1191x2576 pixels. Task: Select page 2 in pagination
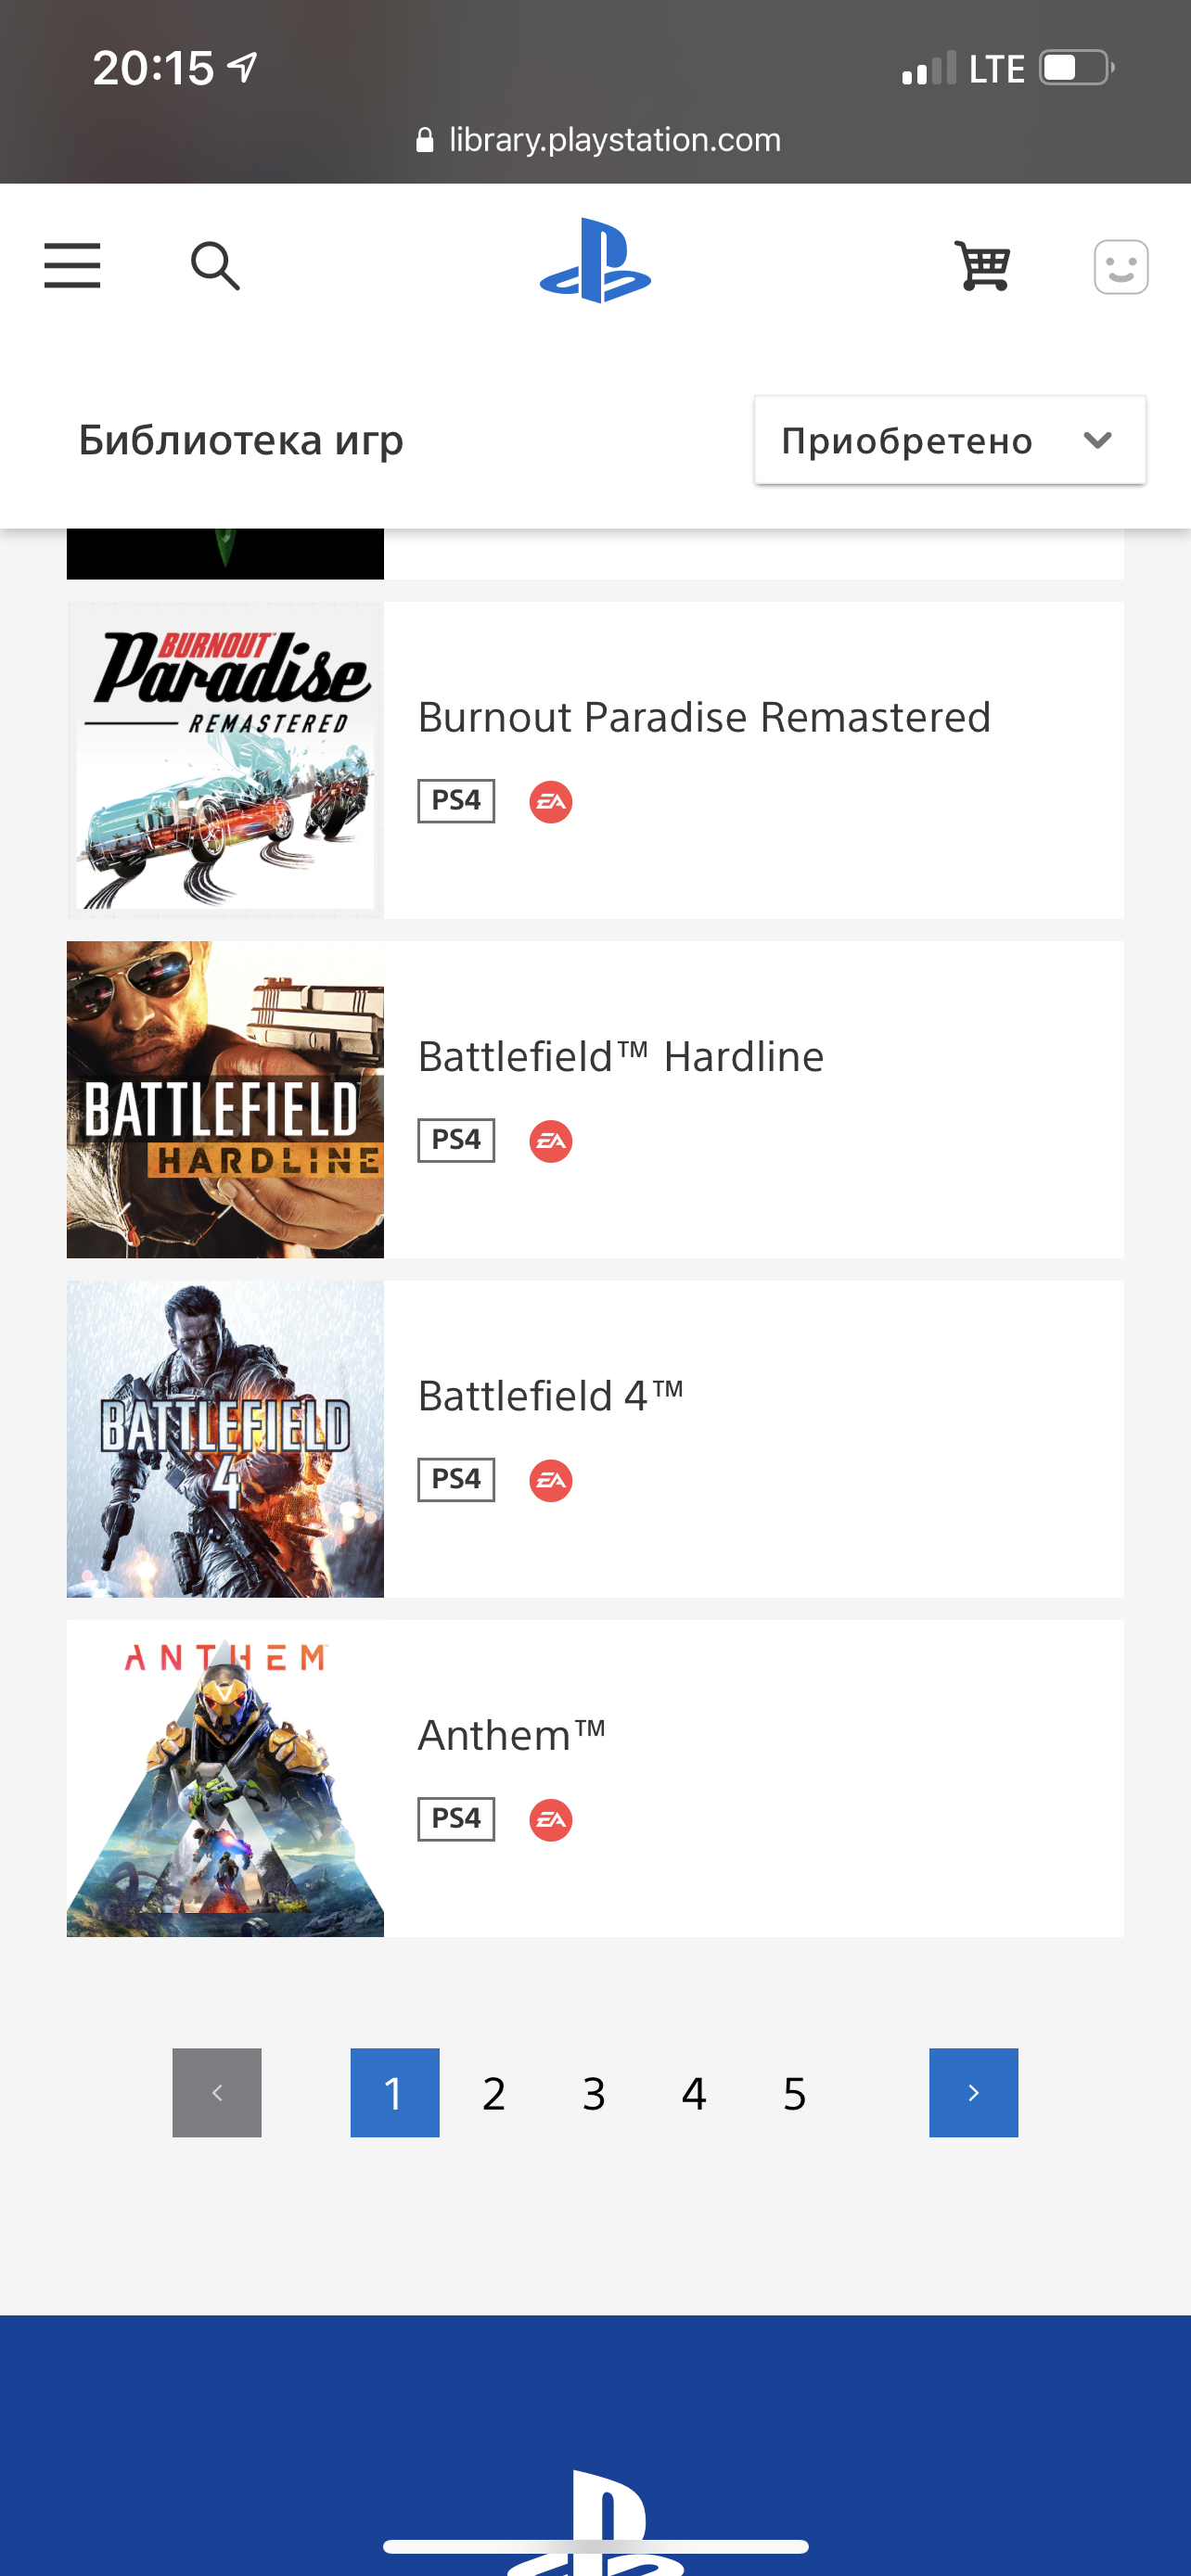click(x=494, y=2094)
